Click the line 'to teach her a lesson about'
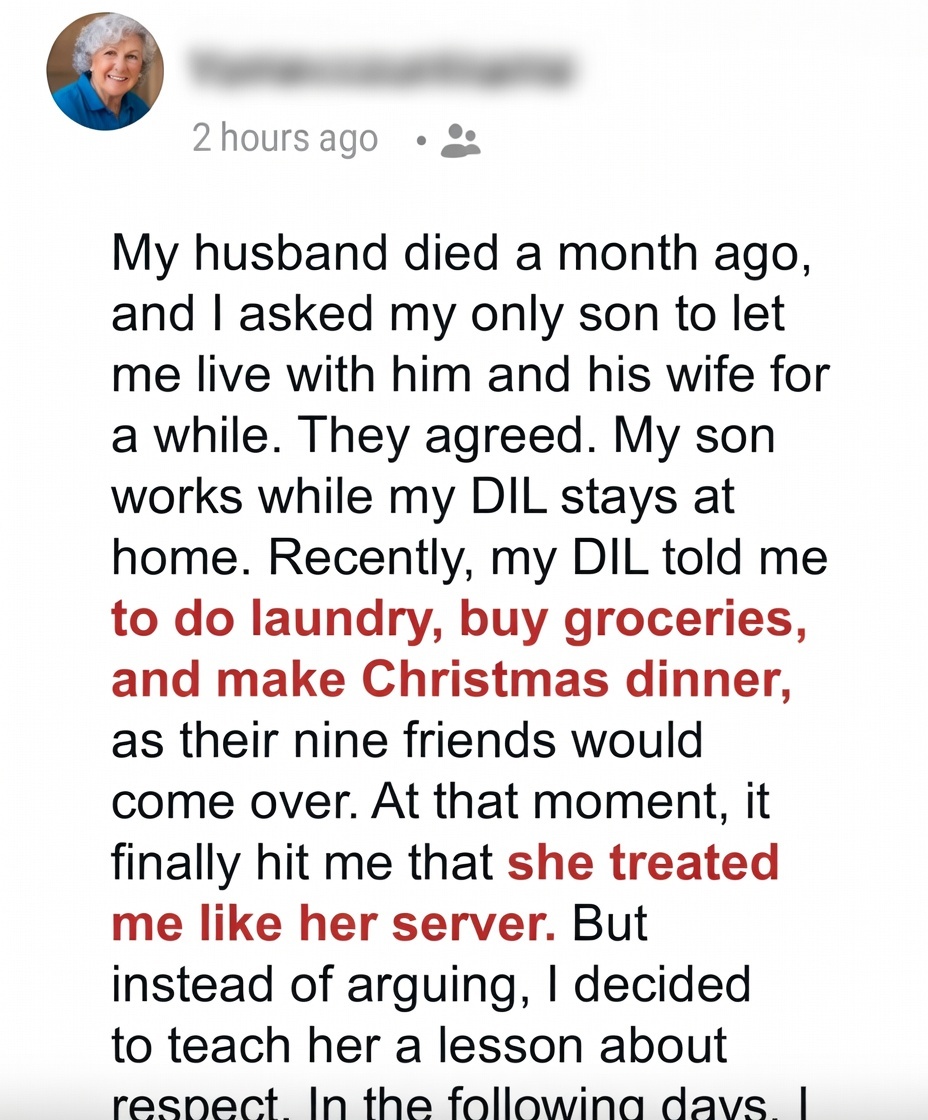Viewport: 928px width, 1120px height. [x=419, y=1045]
